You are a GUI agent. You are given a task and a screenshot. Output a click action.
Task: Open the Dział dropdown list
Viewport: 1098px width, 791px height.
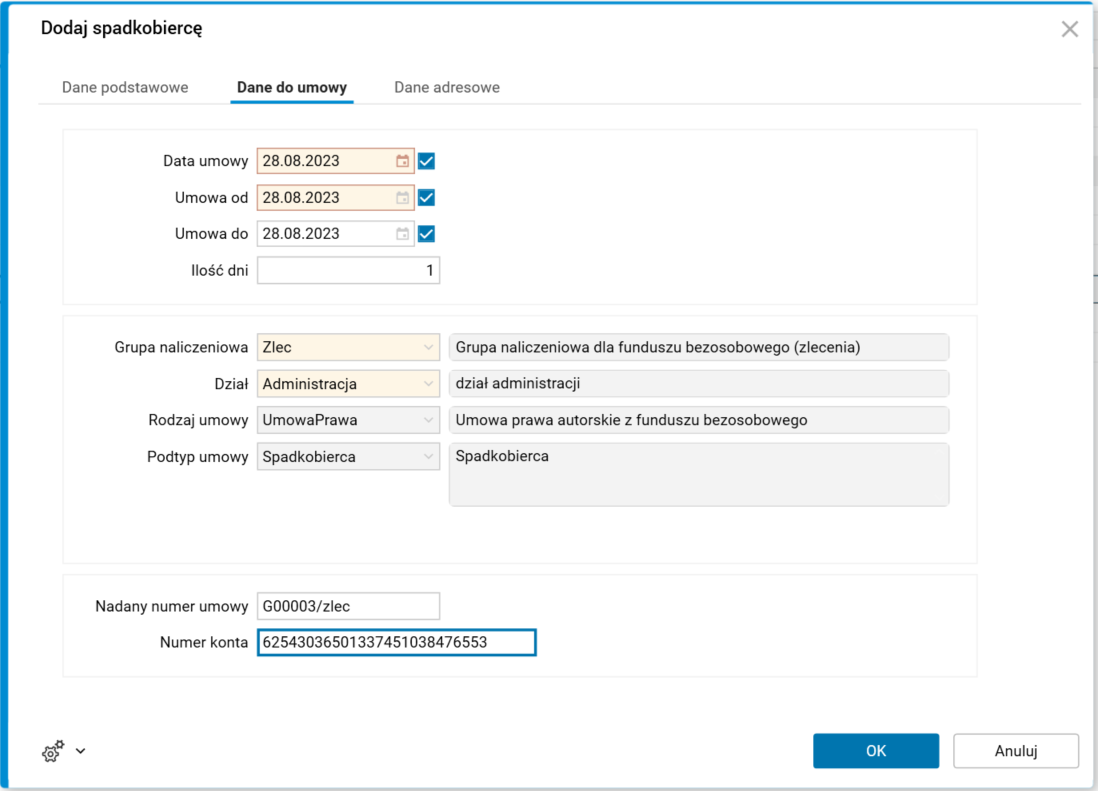[428, 384]
